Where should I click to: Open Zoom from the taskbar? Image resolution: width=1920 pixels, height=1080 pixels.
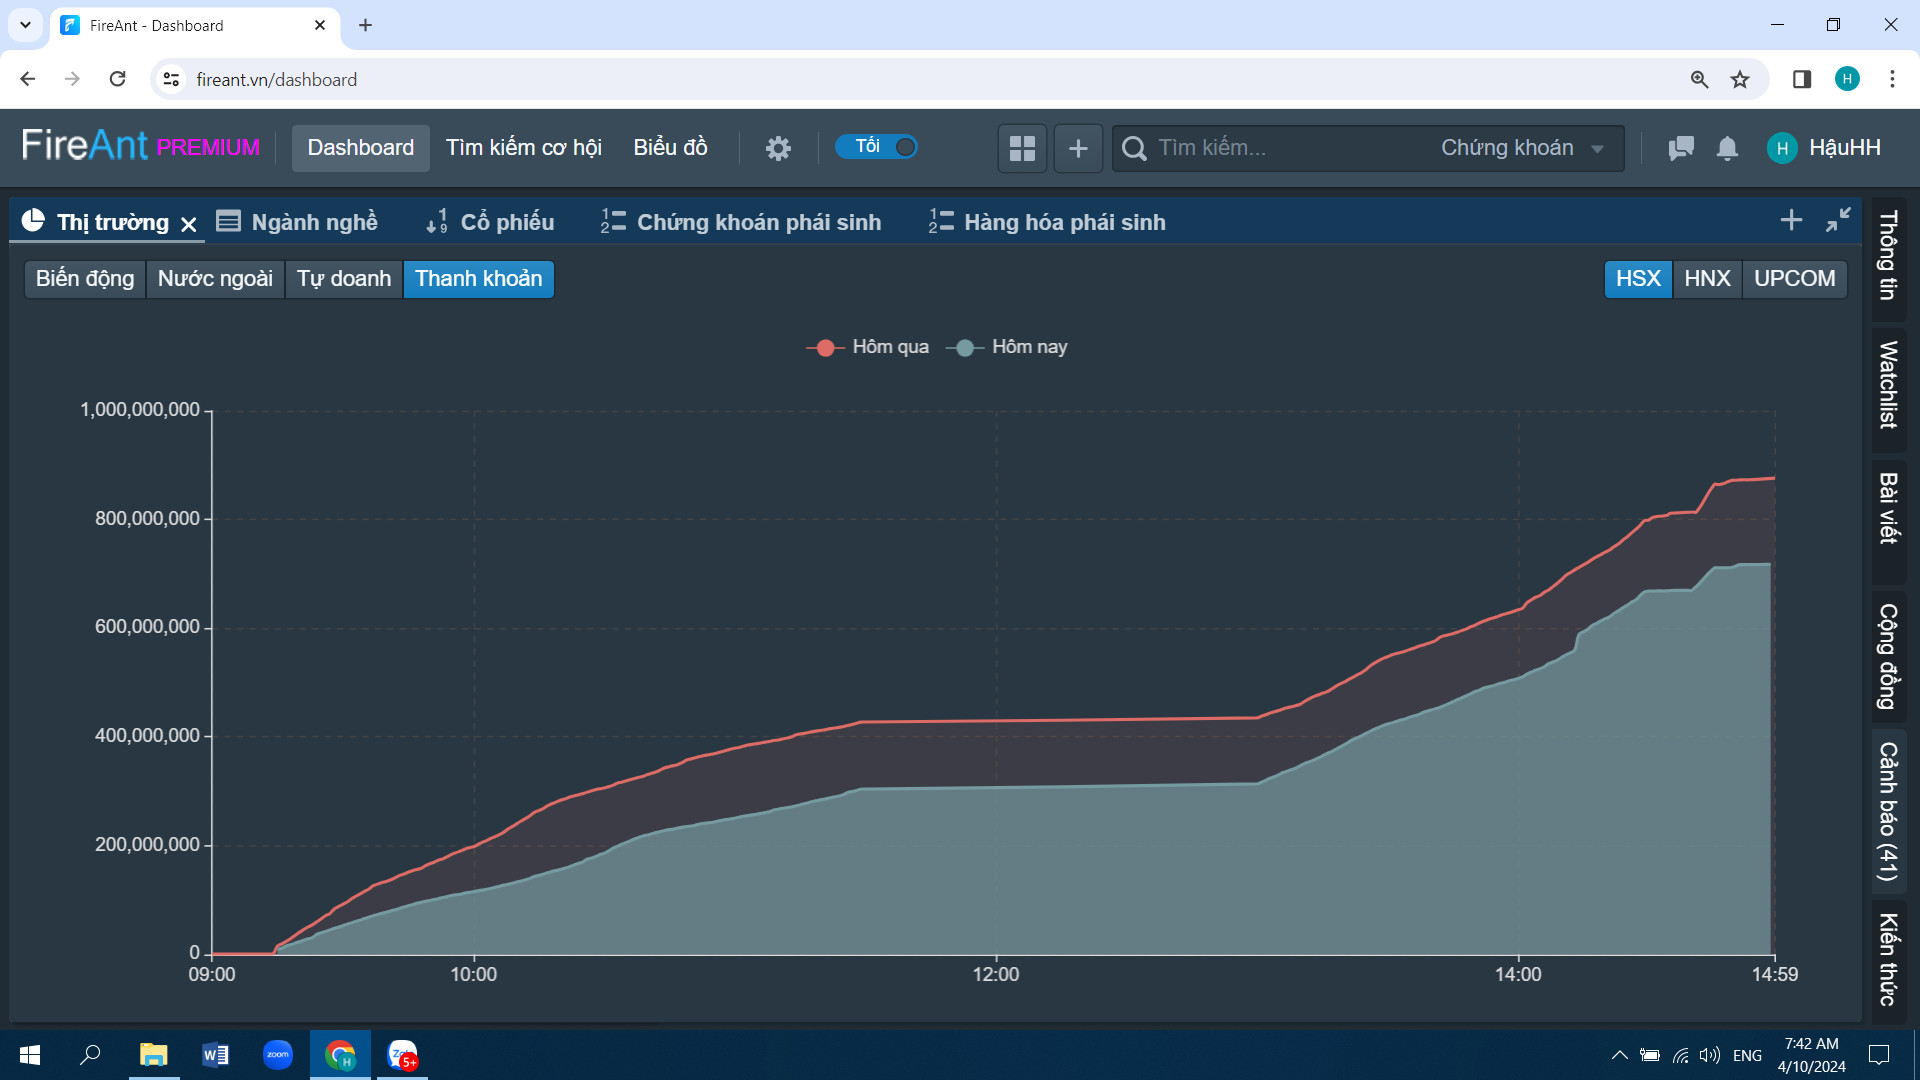[278, 1055]
